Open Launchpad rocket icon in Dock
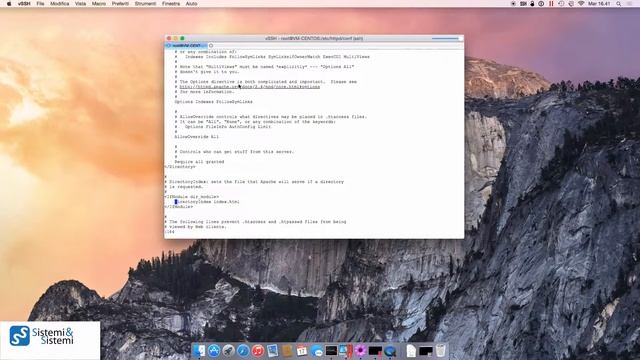 [228, 350]
